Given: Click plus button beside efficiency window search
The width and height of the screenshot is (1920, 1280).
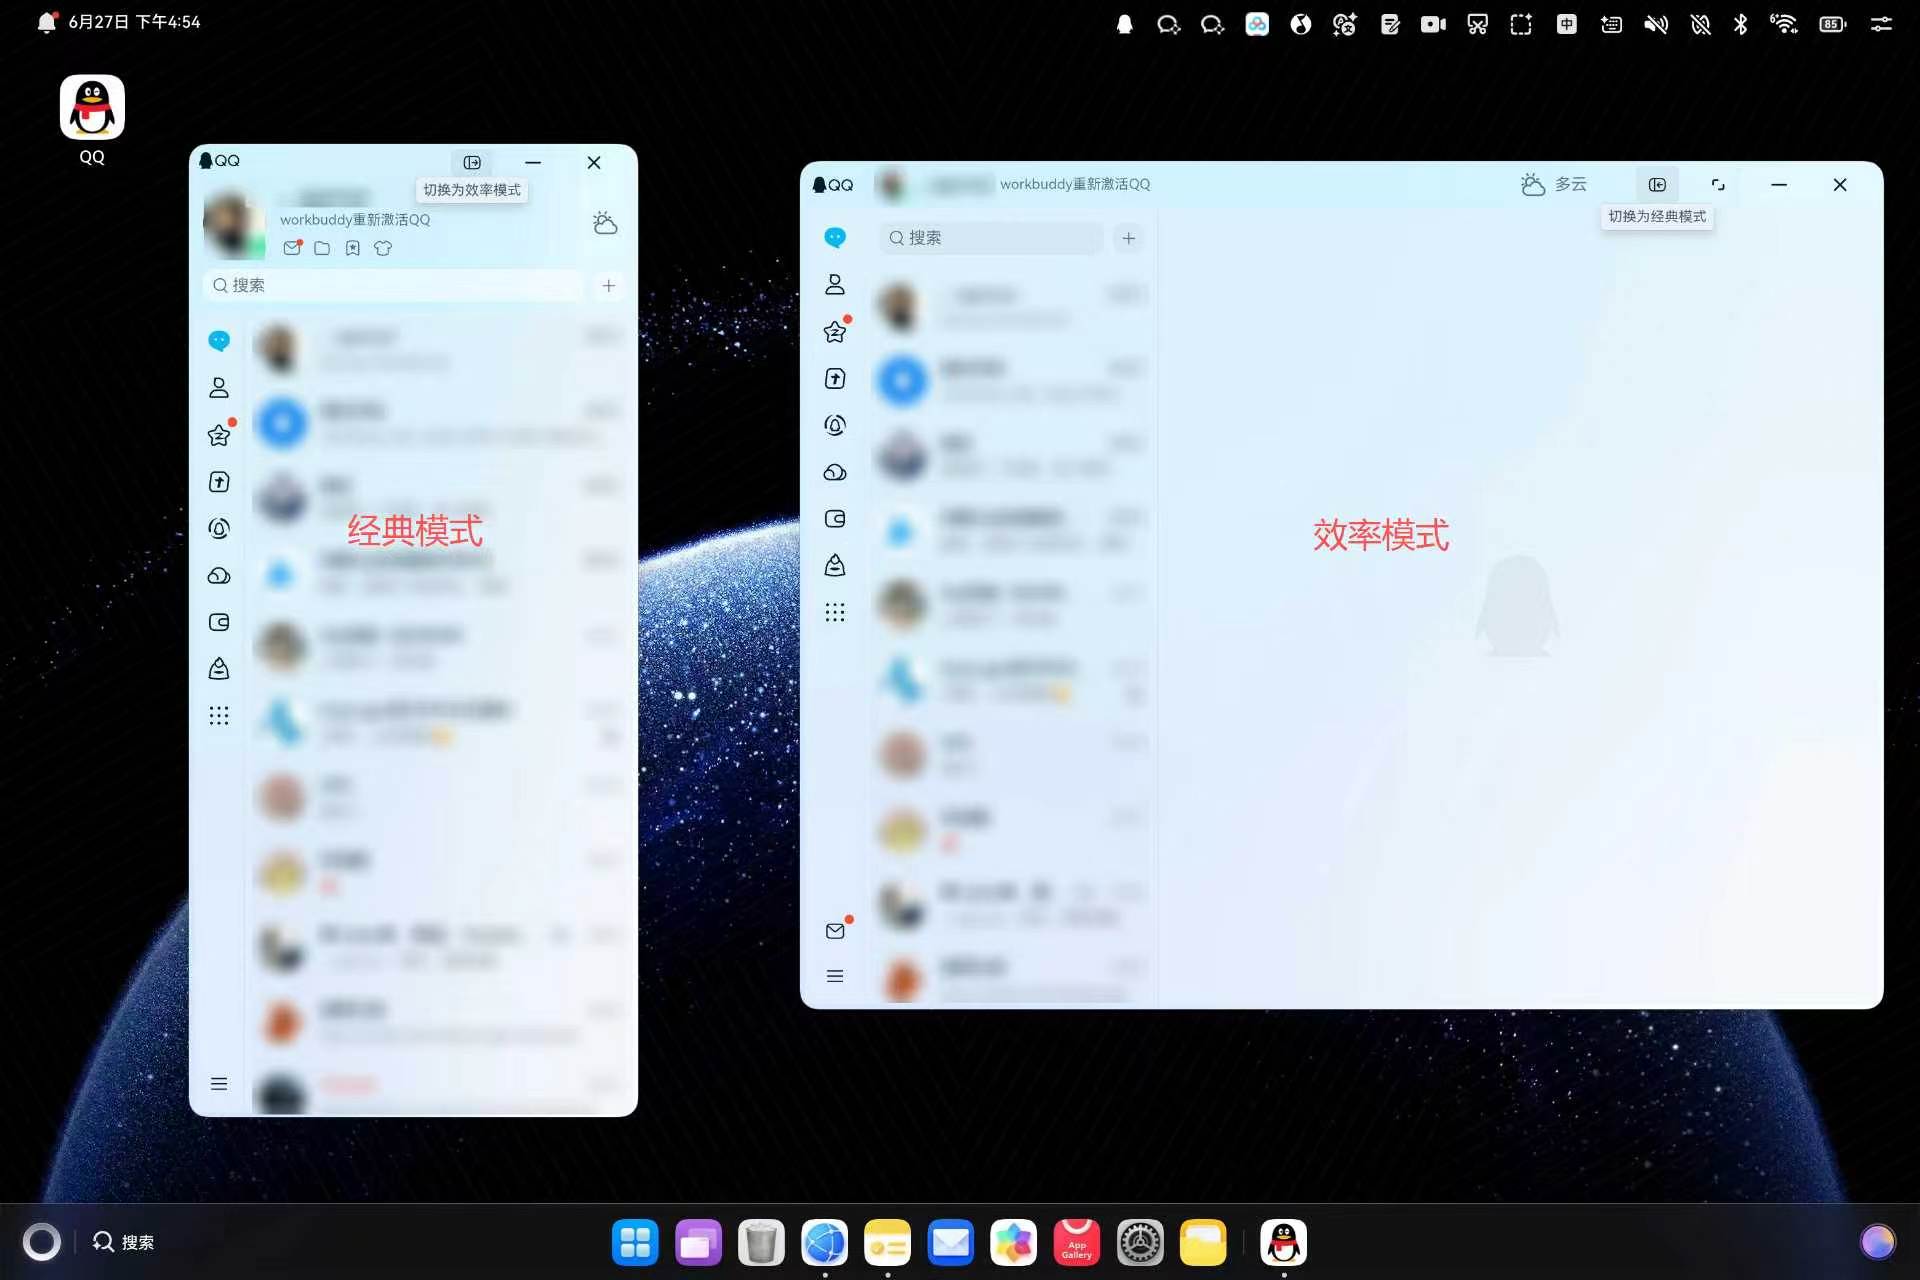Looking at the screenshot, I should [x=1128, y=238].
